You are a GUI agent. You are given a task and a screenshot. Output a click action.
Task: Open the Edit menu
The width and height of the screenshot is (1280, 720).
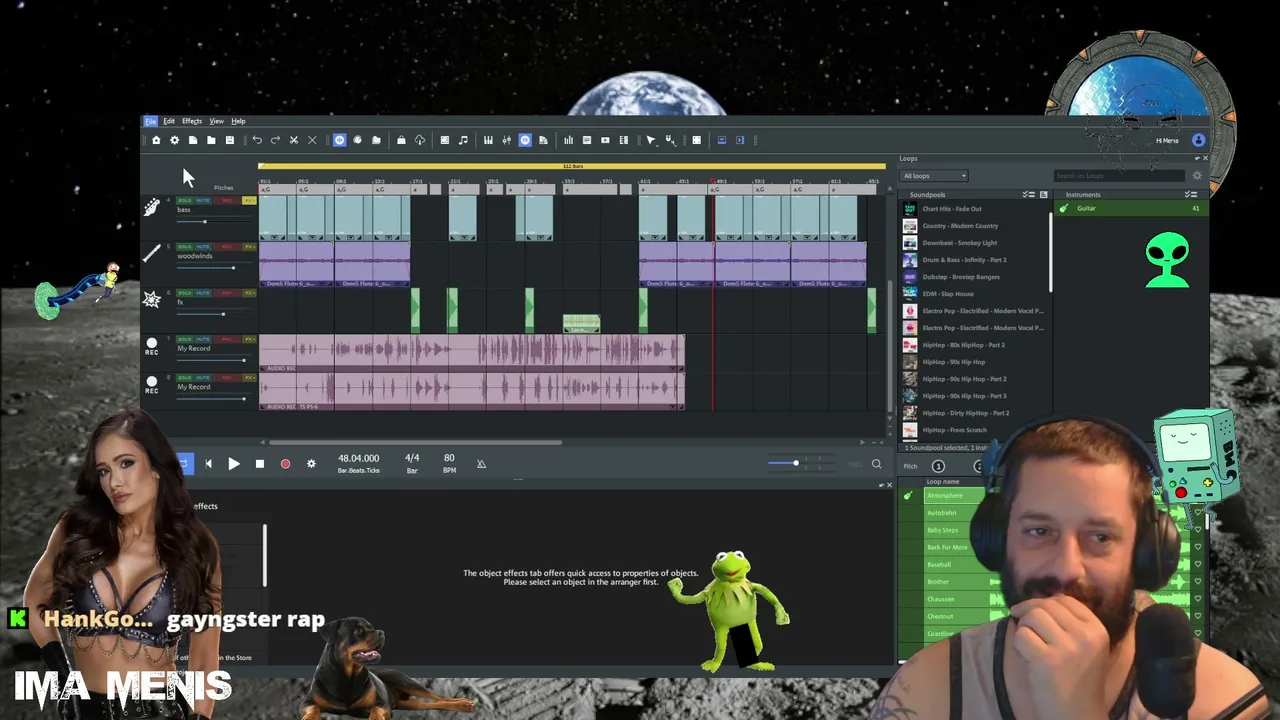(x=169, y=121)
